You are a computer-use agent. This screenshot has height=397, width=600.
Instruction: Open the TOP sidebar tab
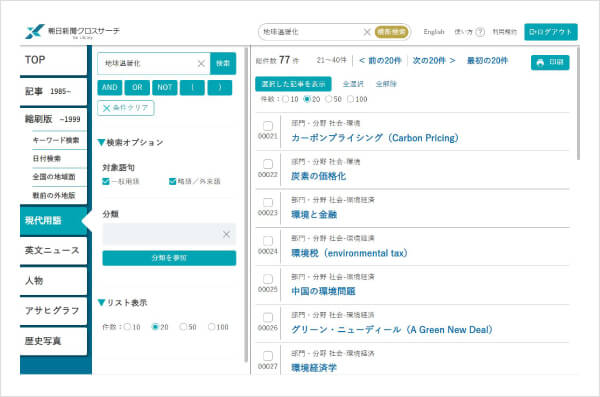(54, 60)
